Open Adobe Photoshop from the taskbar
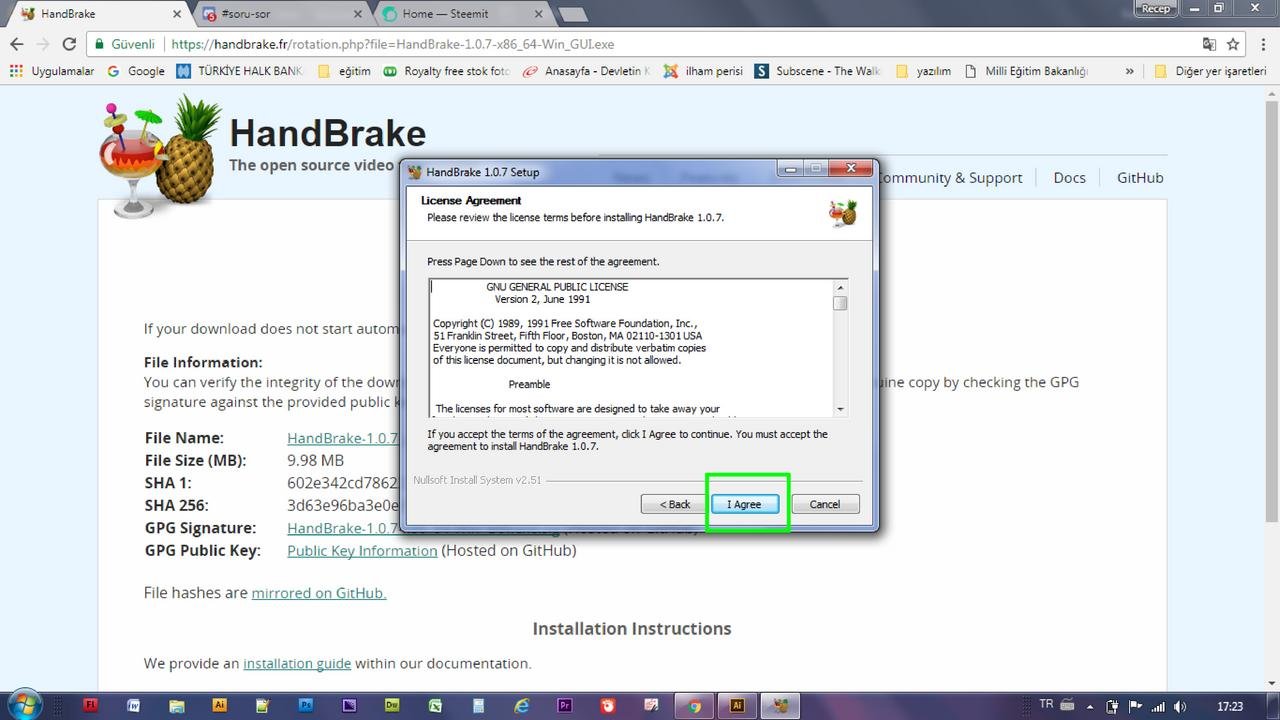The image size is (1280, 720). click(306, 705)
